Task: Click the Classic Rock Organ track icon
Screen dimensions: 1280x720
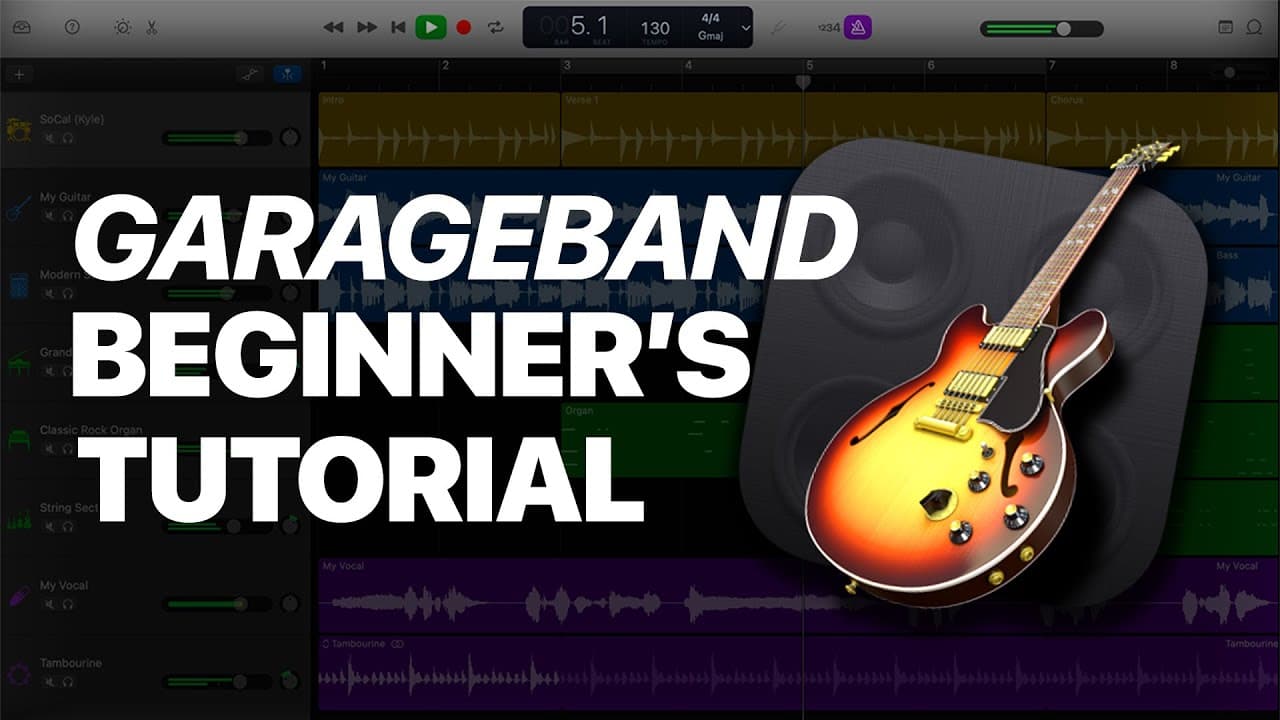Action: tap(18, 440)
